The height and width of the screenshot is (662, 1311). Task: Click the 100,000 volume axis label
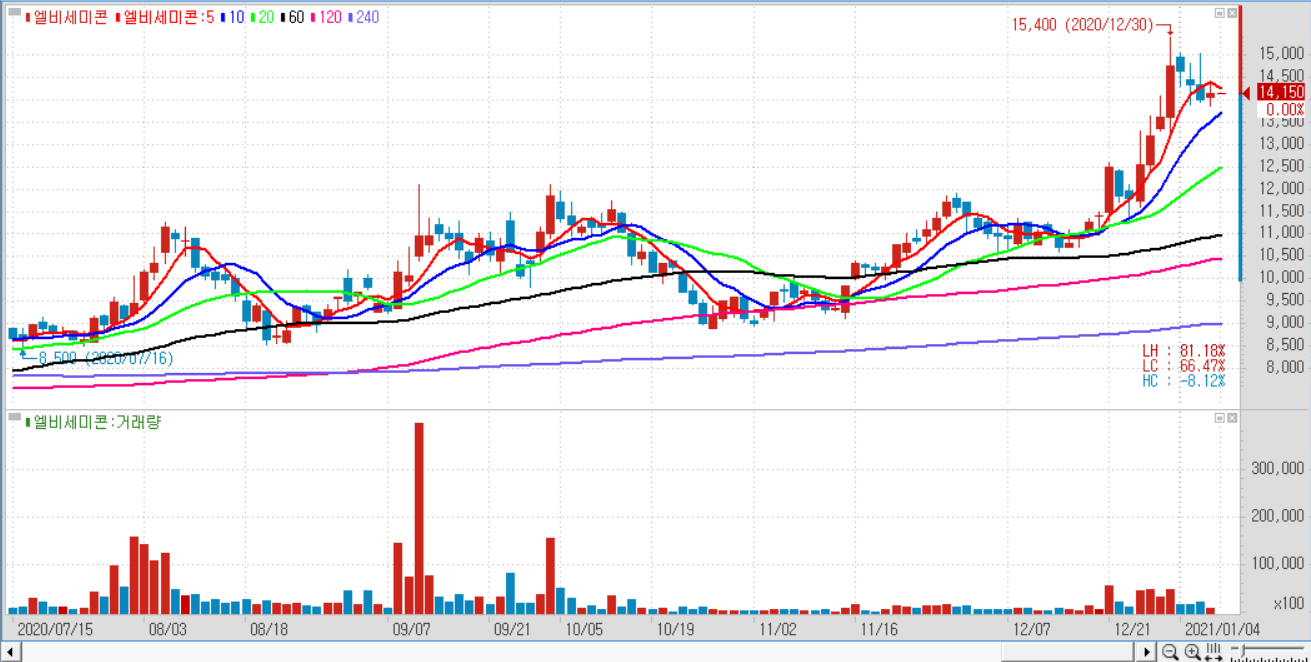coord(1279,563)
